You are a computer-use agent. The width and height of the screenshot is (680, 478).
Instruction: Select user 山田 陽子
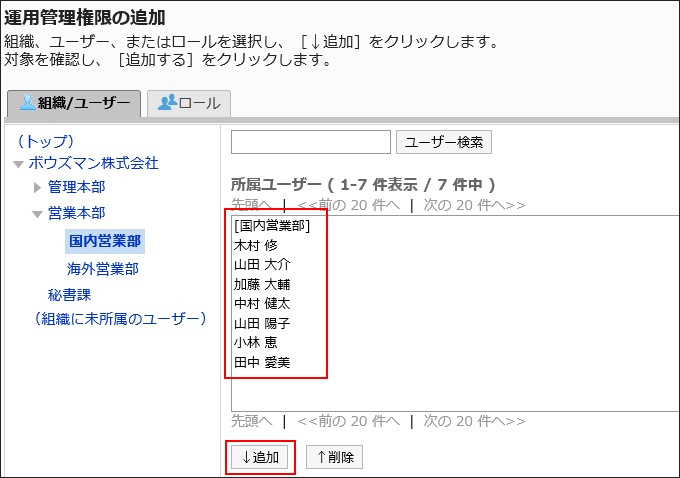262,323
